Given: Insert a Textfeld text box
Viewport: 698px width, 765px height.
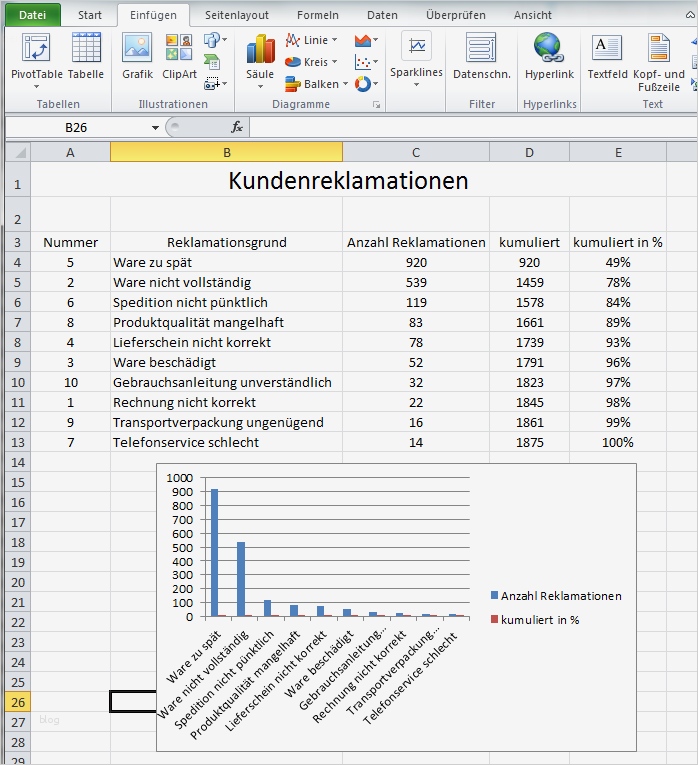Looking at the screenshot, I should coord(607,55).
